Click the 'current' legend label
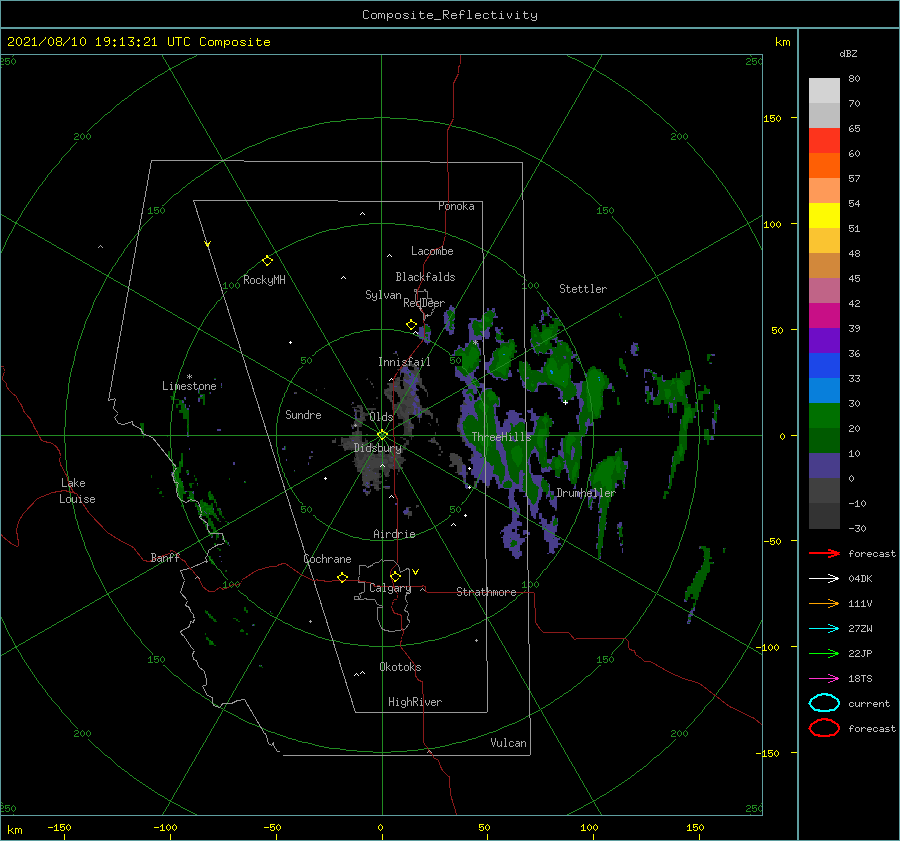This screenshot has width=900, height=841. [x=869, y=703]
